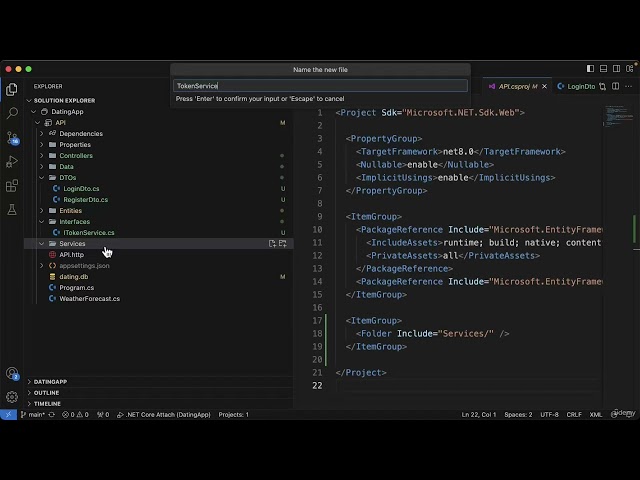Collapse the Interfaces folder
Image resolution: width=640 pixels, height=480 pixels.
click(42, 222)
